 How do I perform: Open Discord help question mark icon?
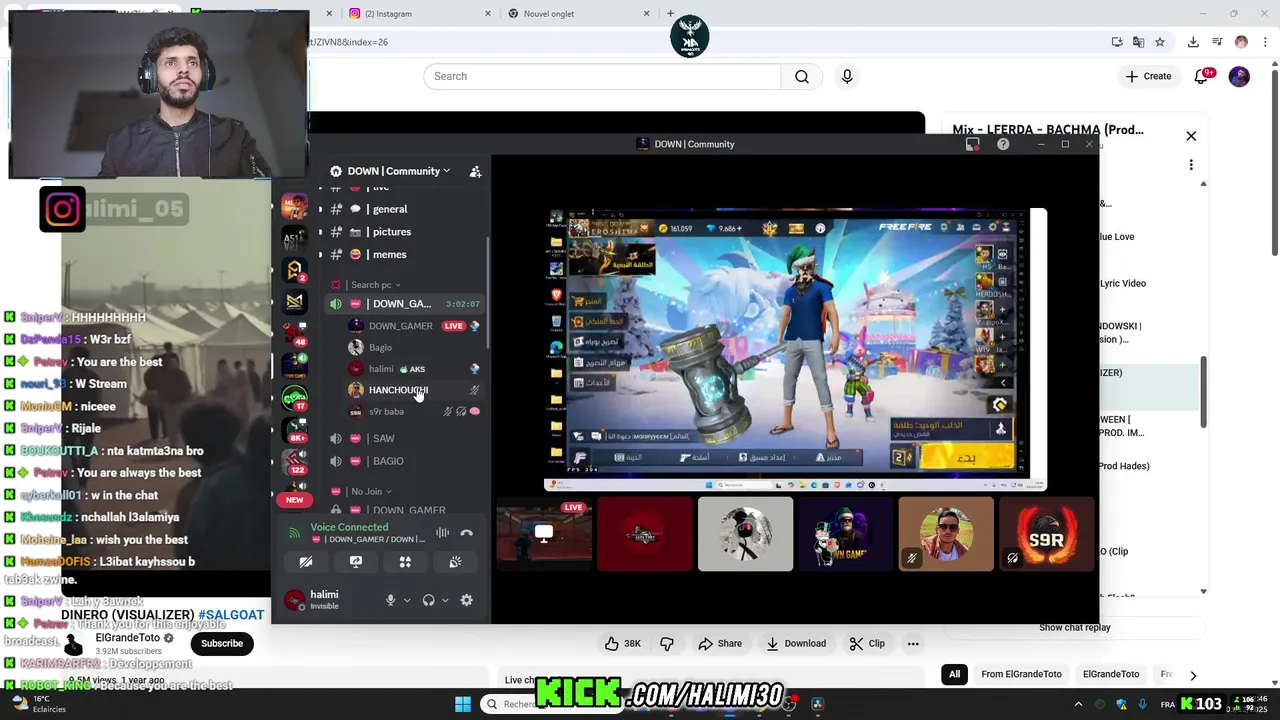coord(1003,144)
